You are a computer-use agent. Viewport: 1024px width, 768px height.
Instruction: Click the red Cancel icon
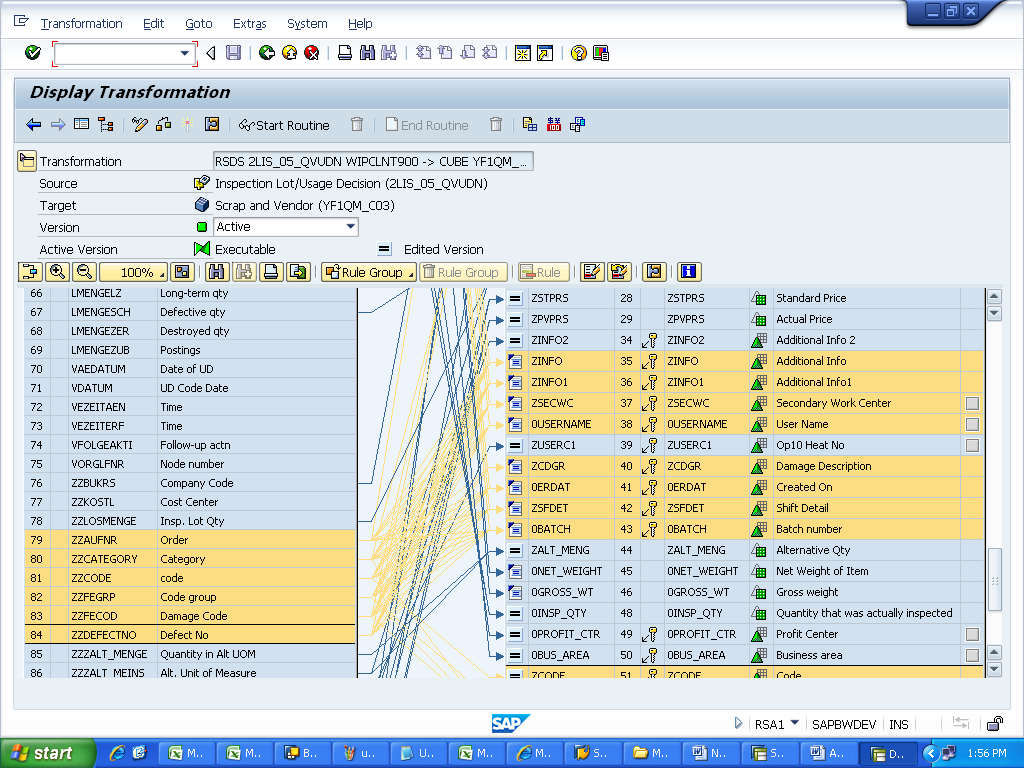(x=312, y=53)
